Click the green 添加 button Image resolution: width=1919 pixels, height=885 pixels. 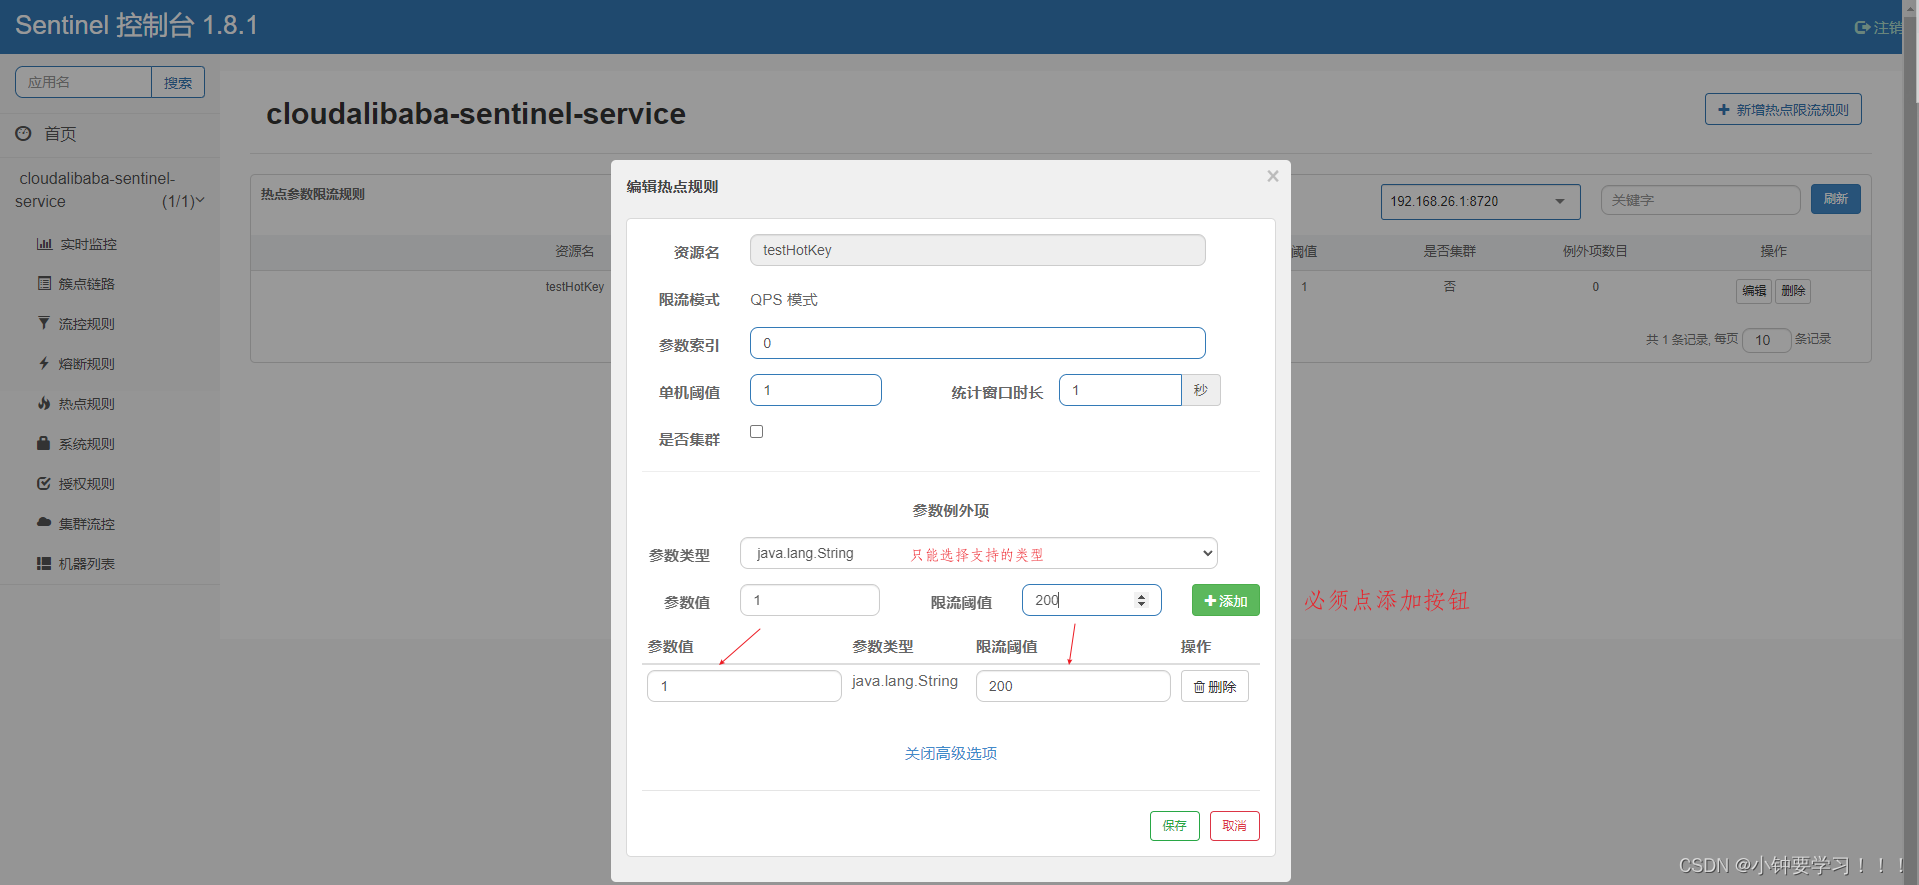point(1226,600)
